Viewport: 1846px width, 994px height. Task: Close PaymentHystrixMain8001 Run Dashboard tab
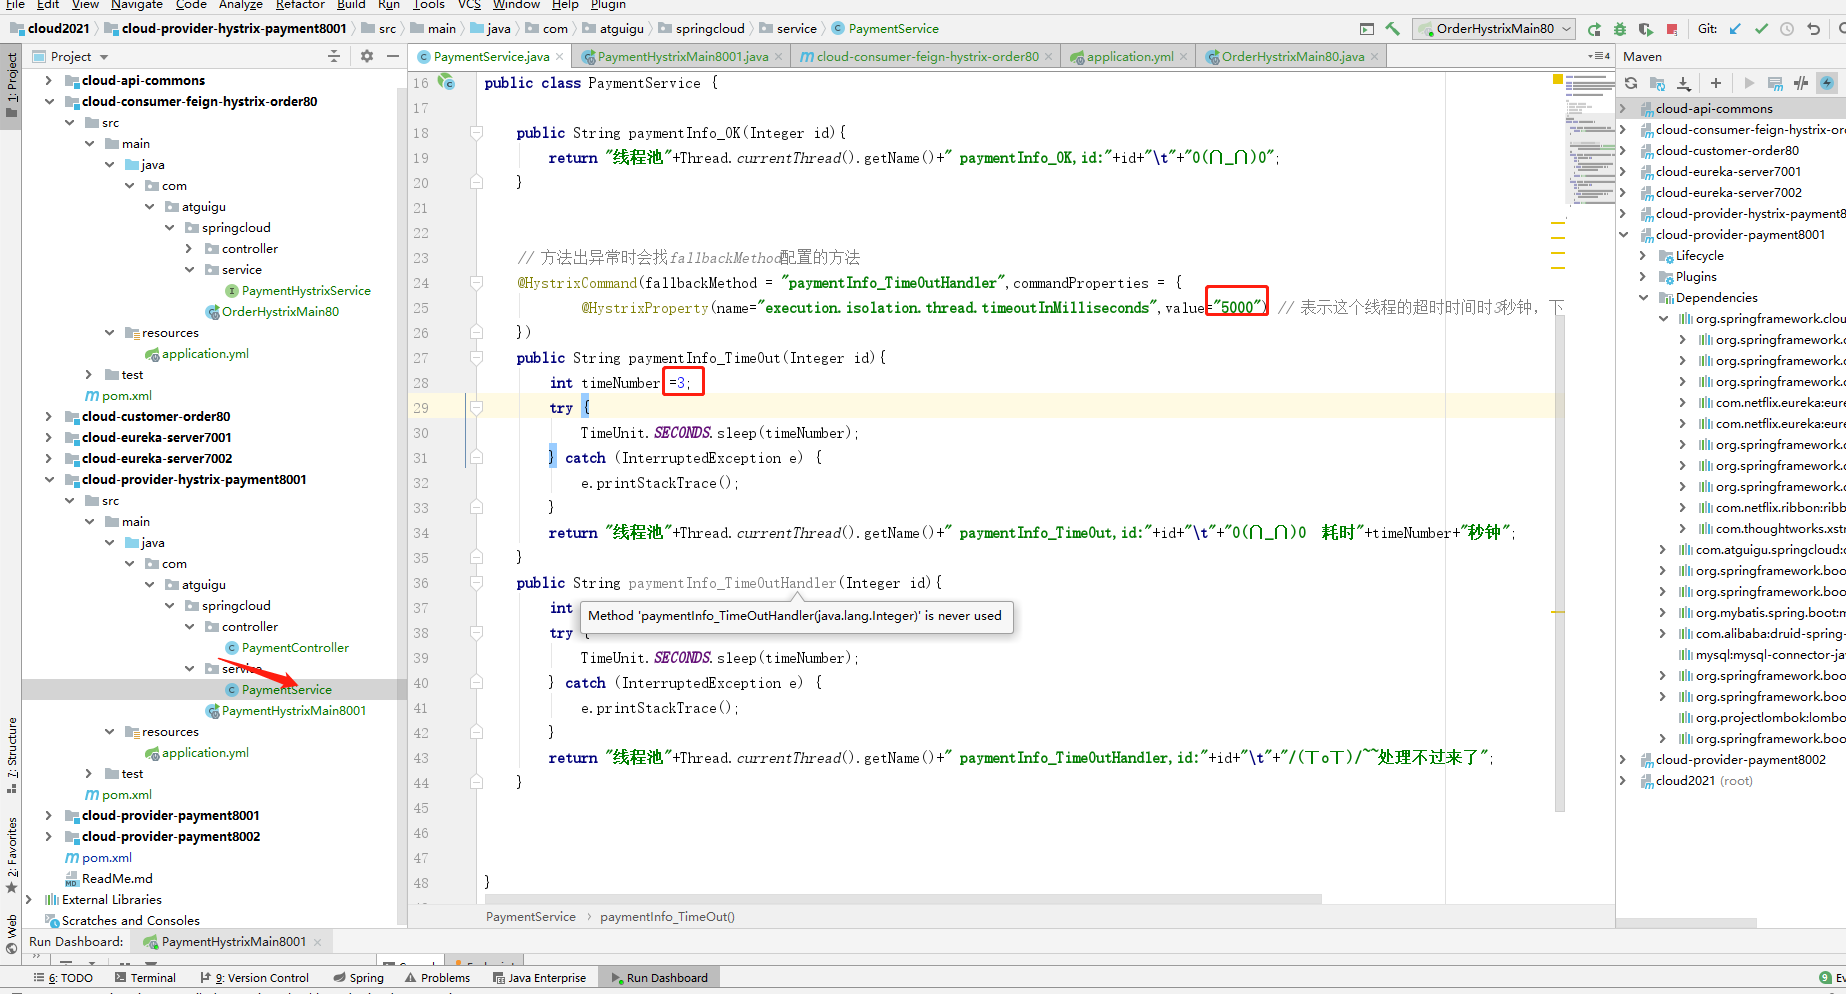tap(318, 942)
